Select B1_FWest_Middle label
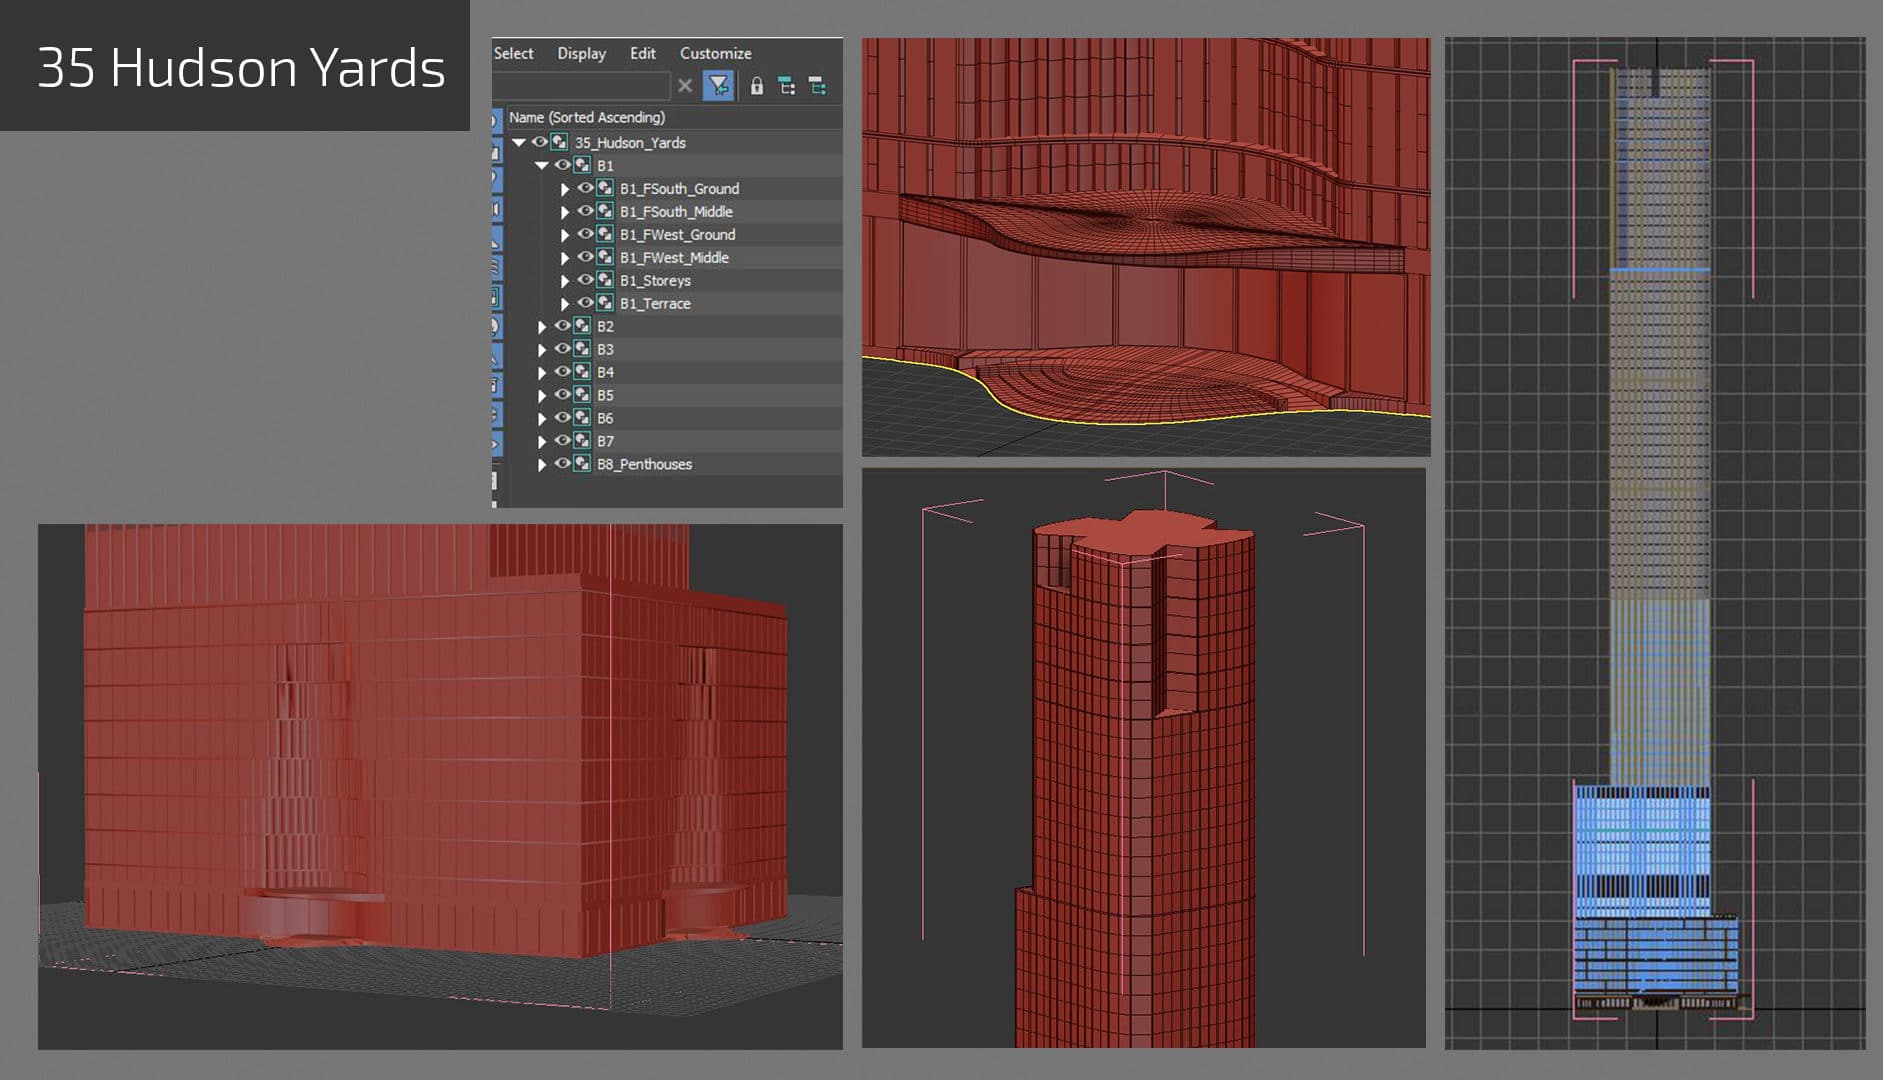 [674, 258]
